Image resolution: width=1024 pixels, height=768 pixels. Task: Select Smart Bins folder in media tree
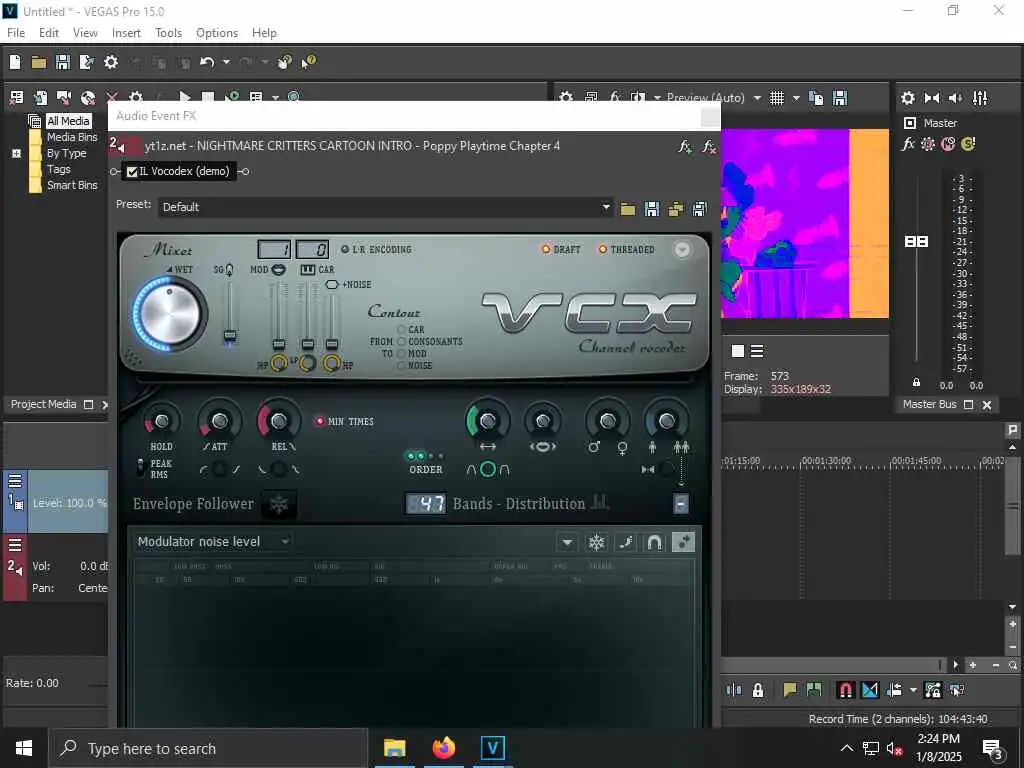72,185
